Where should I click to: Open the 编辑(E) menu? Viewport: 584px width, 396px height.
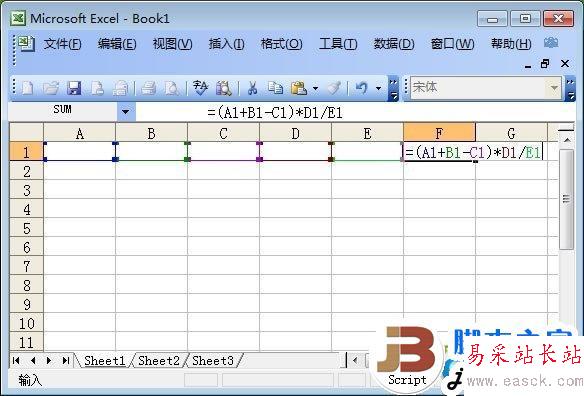pos(117,44)
